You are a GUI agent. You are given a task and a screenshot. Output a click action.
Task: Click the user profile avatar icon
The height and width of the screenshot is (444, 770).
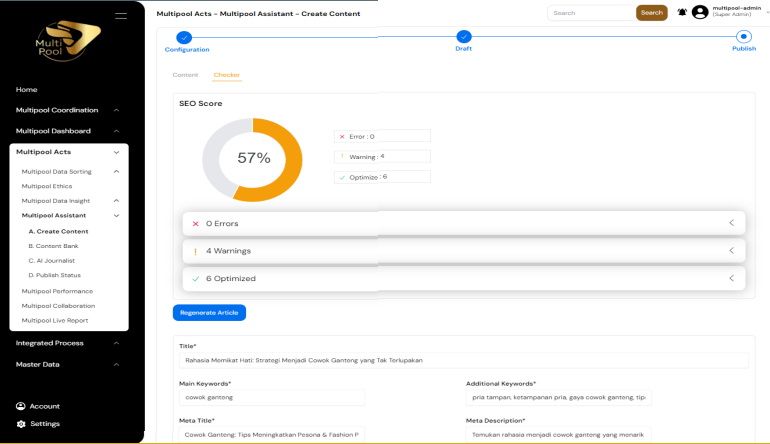tap(700, 12)
